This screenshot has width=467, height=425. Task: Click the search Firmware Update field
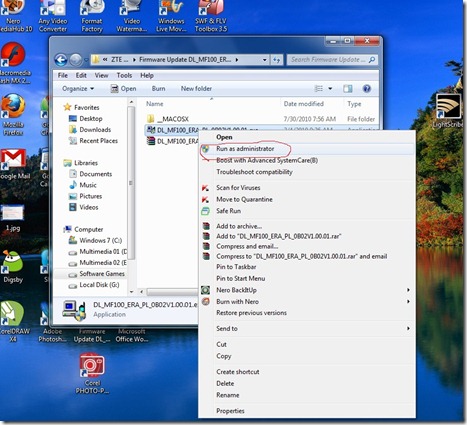pos(332,60)
